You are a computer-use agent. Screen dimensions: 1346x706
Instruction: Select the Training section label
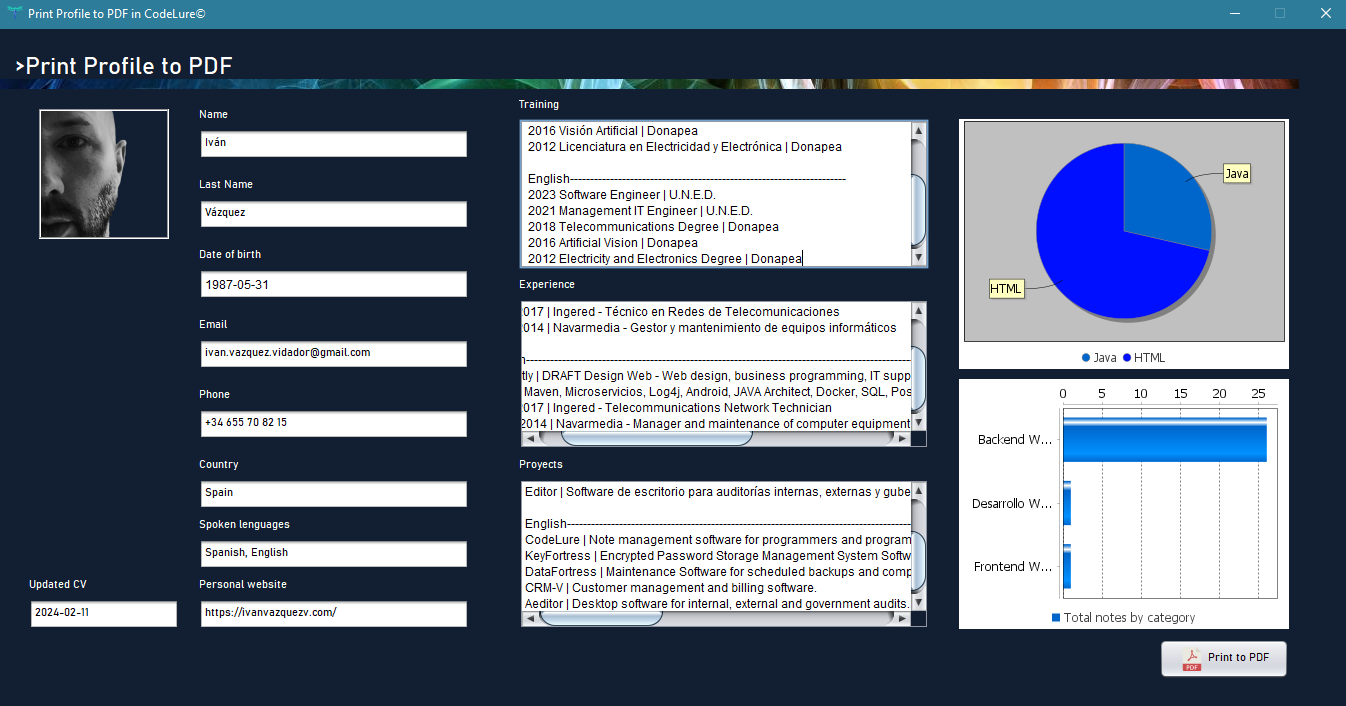[x=538, y=104]
